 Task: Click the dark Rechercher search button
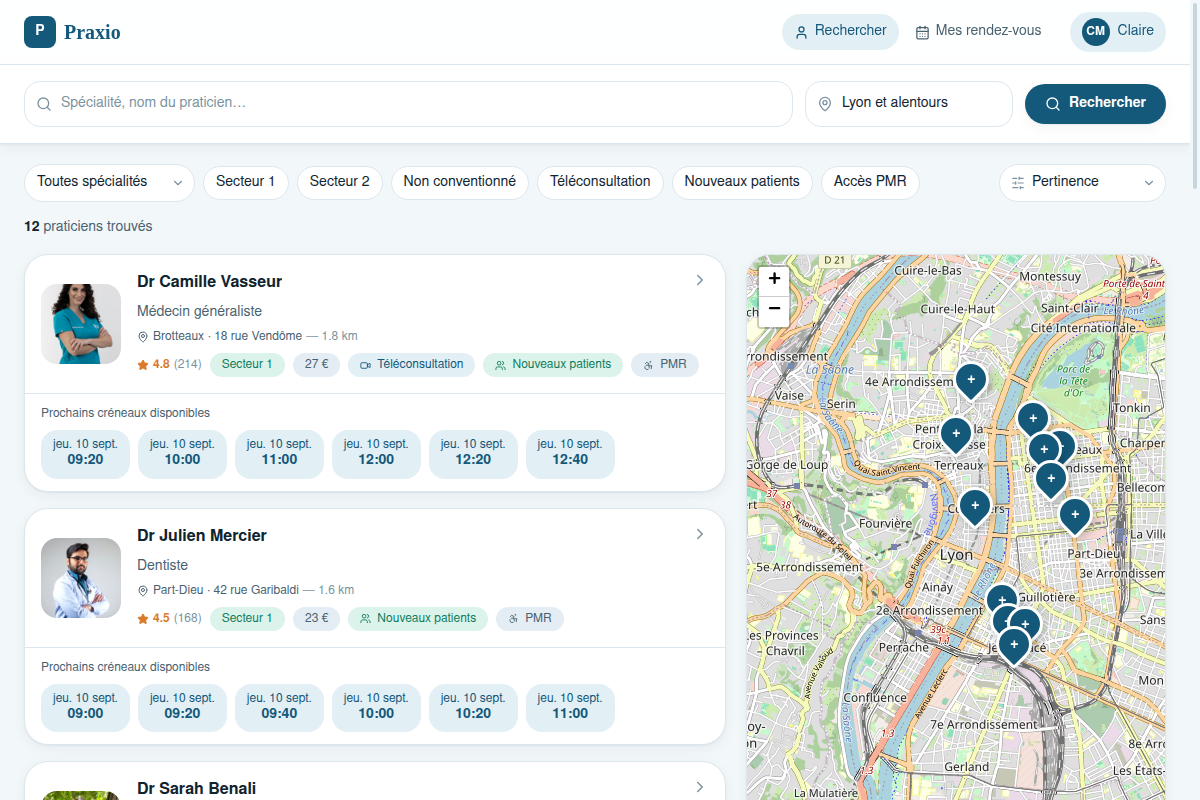click(1095, 103)
